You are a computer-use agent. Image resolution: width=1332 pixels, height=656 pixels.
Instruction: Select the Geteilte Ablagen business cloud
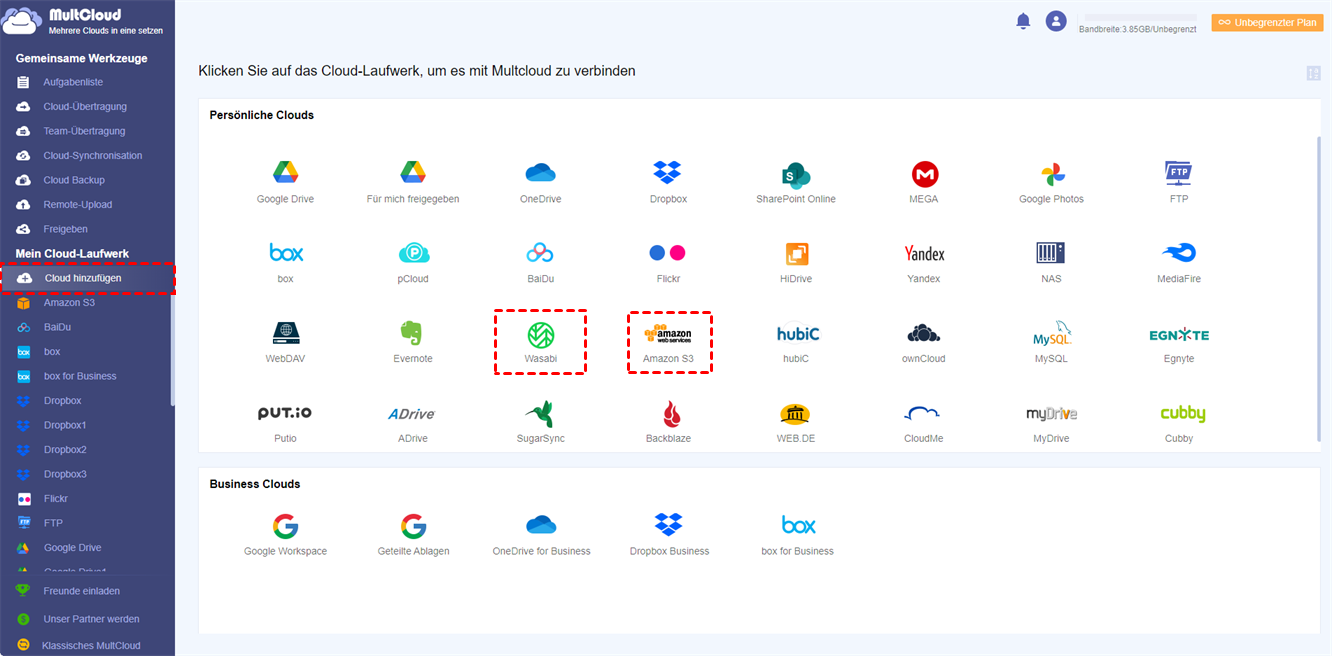point(413,526)
